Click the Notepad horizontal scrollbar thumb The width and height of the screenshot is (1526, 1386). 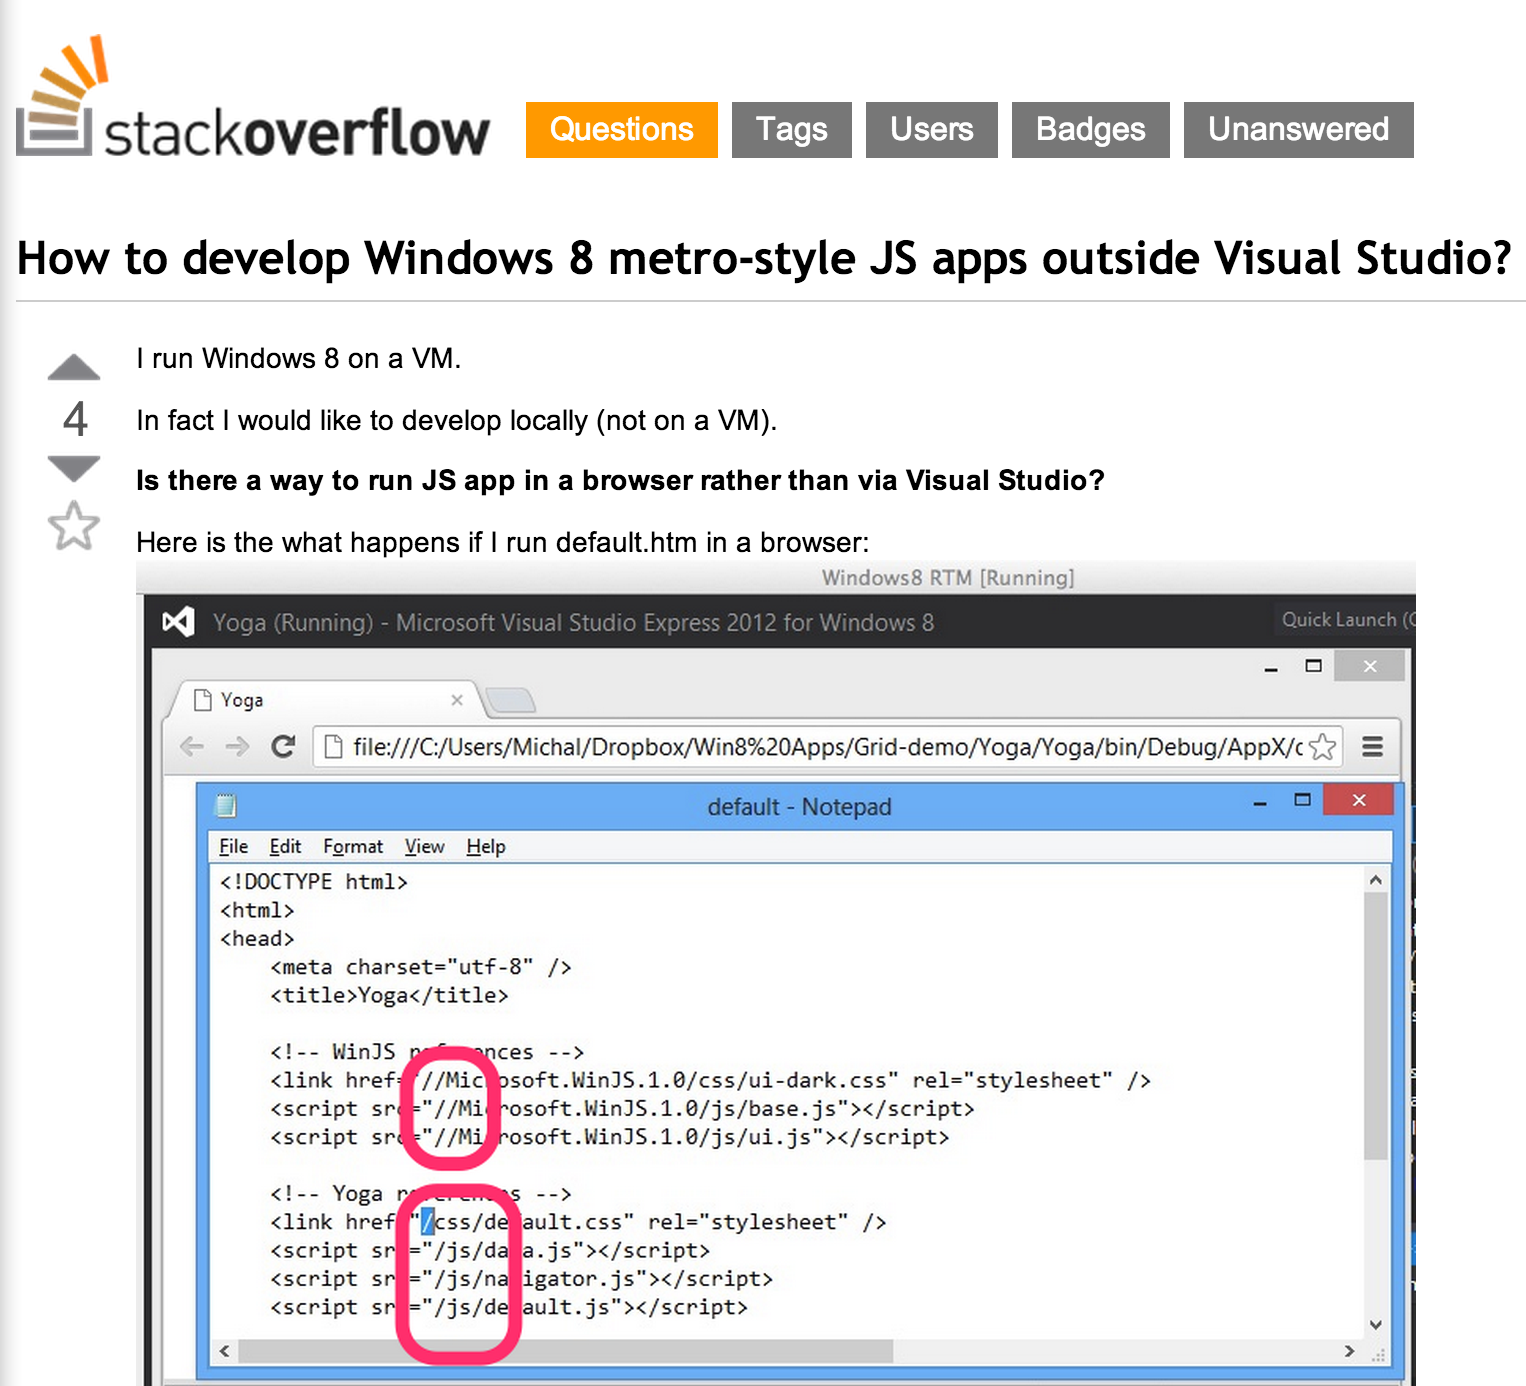(566, 1351)
